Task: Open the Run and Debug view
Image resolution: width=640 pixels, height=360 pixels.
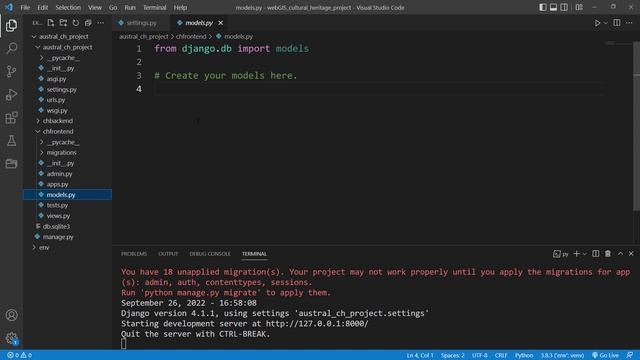Action: point(11,95)
